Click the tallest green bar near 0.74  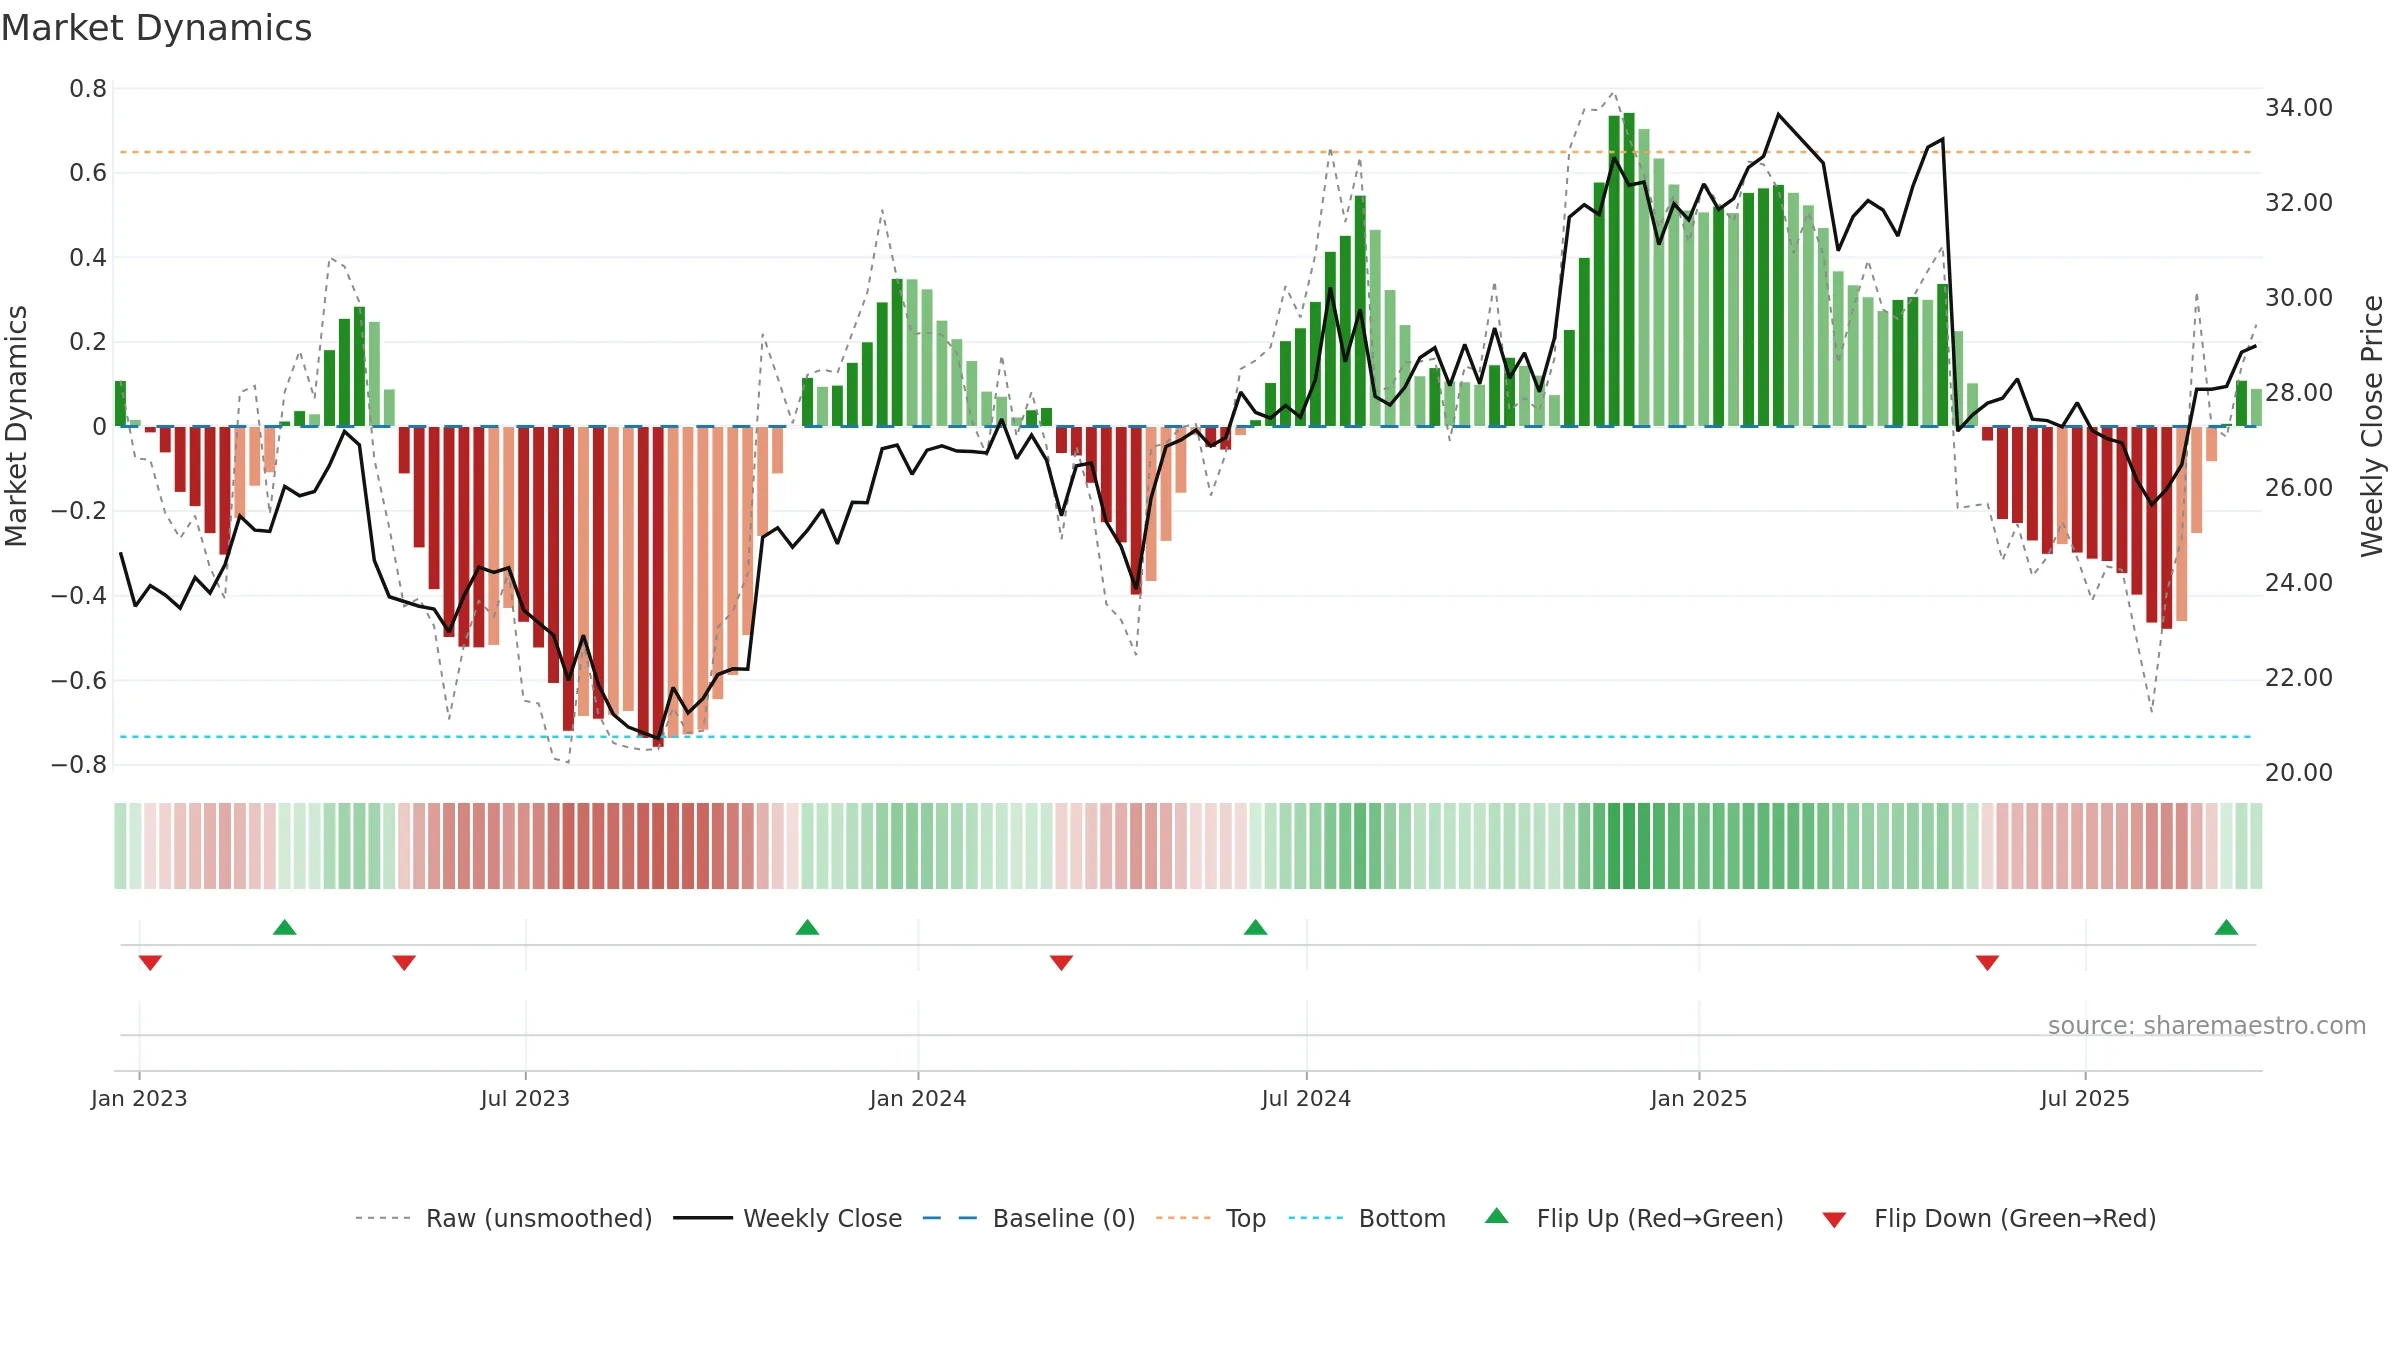[1629, 270]
